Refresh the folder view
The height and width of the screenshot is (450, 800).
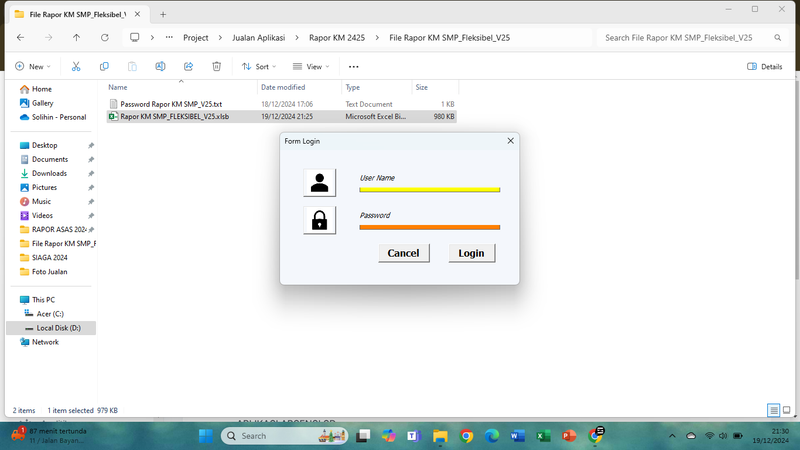click(105, 37)
